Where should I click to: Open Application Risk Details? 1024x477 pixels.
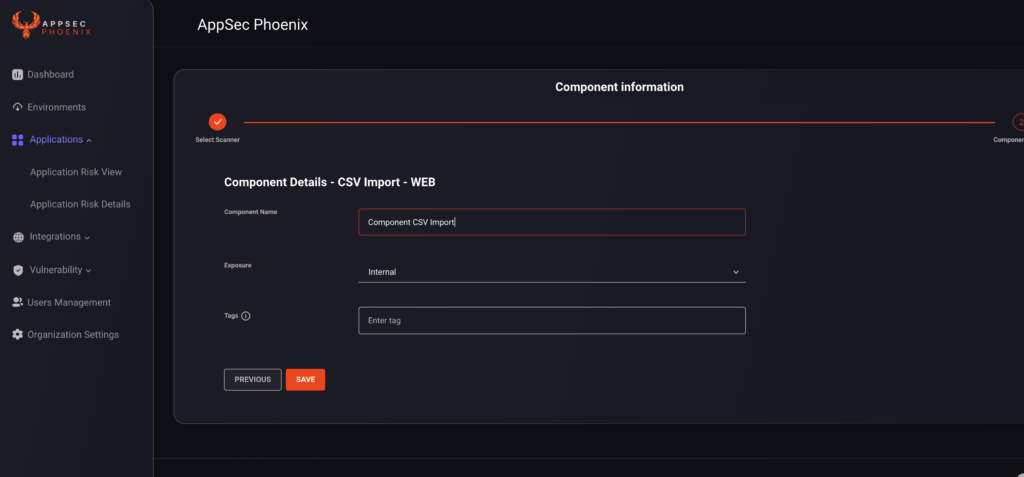tap(80, 204)
